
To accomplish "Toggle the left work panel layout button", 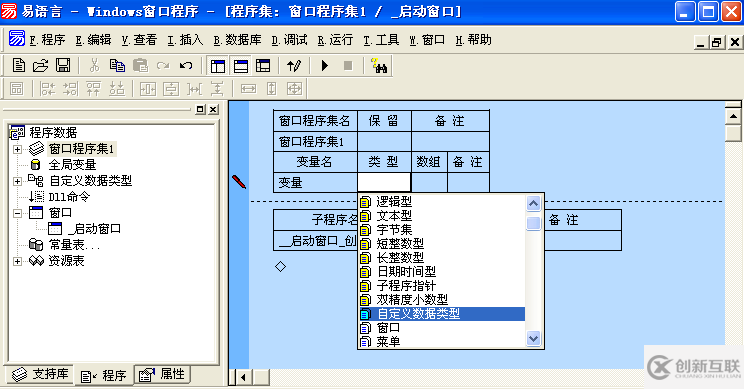I will tap(218, 66).
